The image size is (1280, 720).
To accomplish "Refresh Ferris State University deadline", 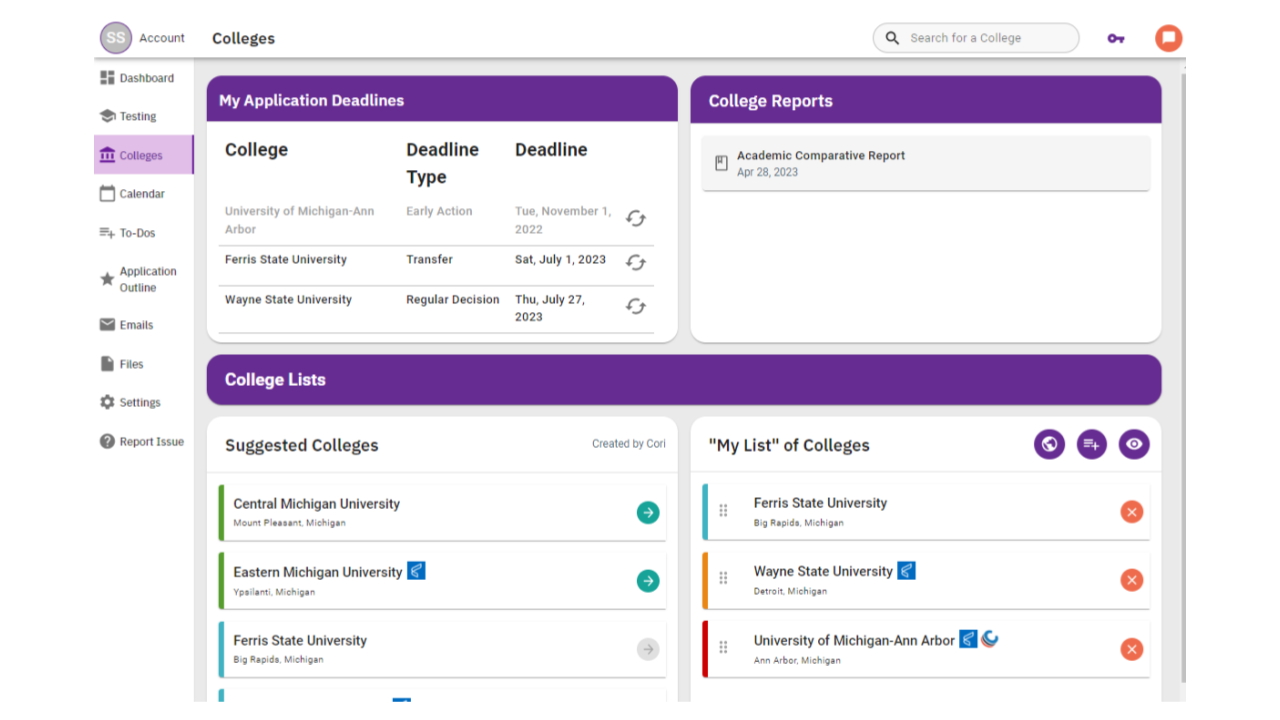I will point(636,262).
